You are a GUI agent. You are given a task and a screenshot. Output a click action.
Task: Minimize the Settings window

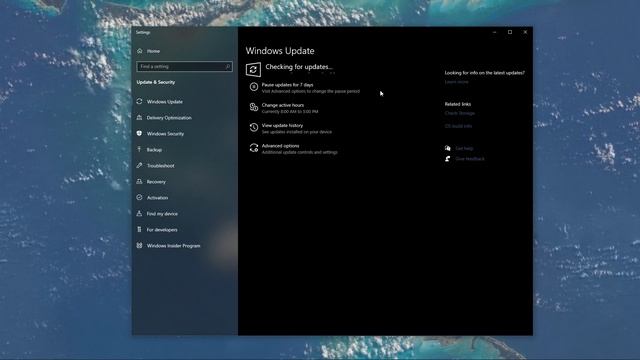494,32
